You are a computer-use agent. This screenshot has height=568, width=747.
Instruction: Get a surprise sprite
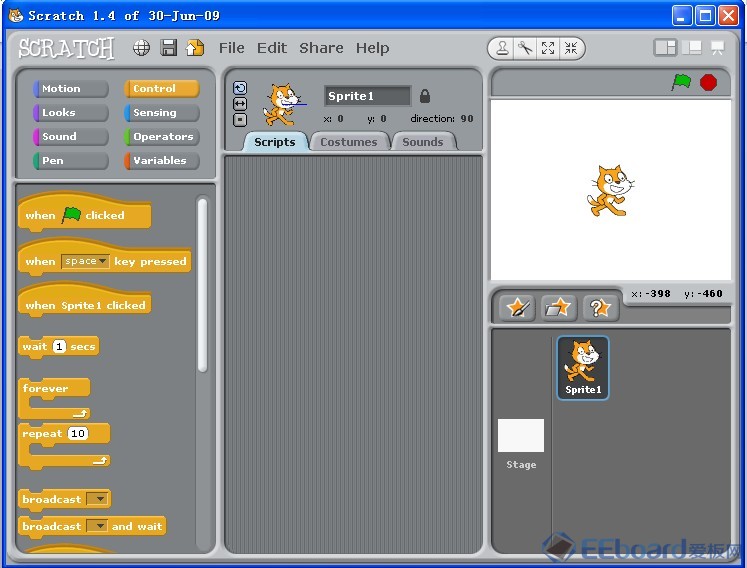[600, 307]
